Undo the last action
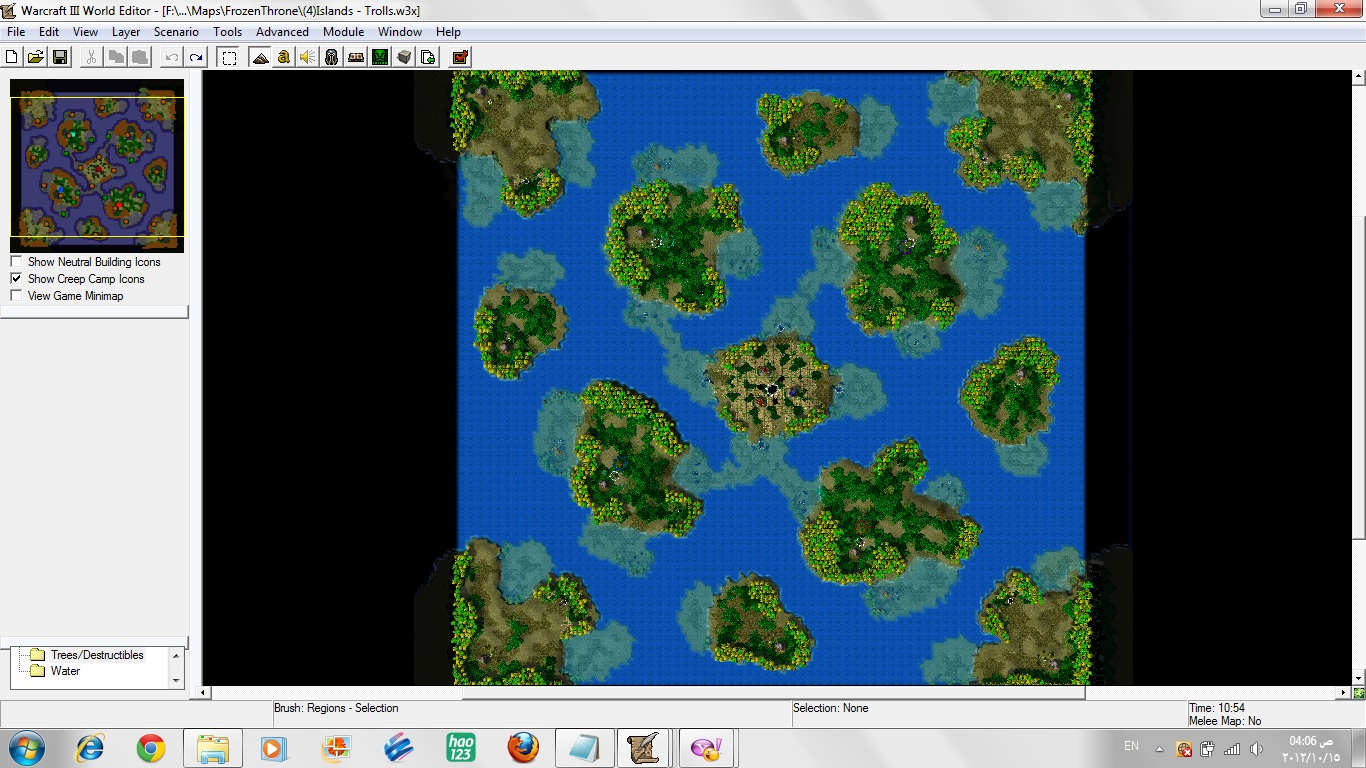This screenshot has width=1366, height=768. coord(171,57)
